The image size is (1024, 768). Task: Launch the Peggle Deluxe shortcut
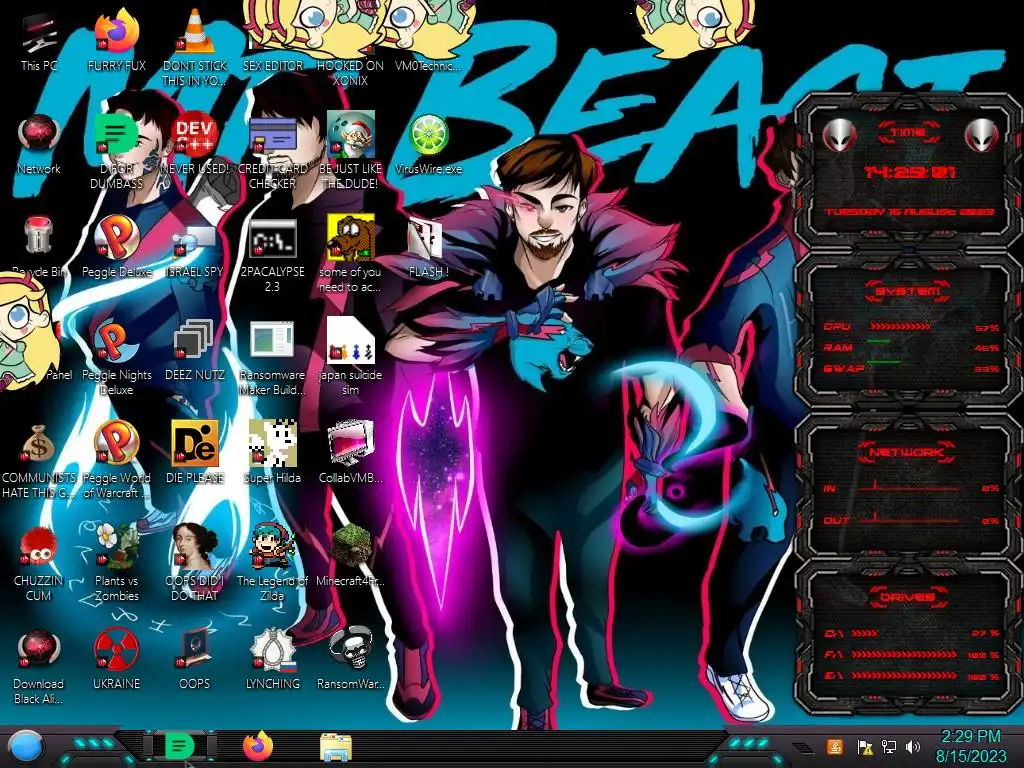[116, 247]
